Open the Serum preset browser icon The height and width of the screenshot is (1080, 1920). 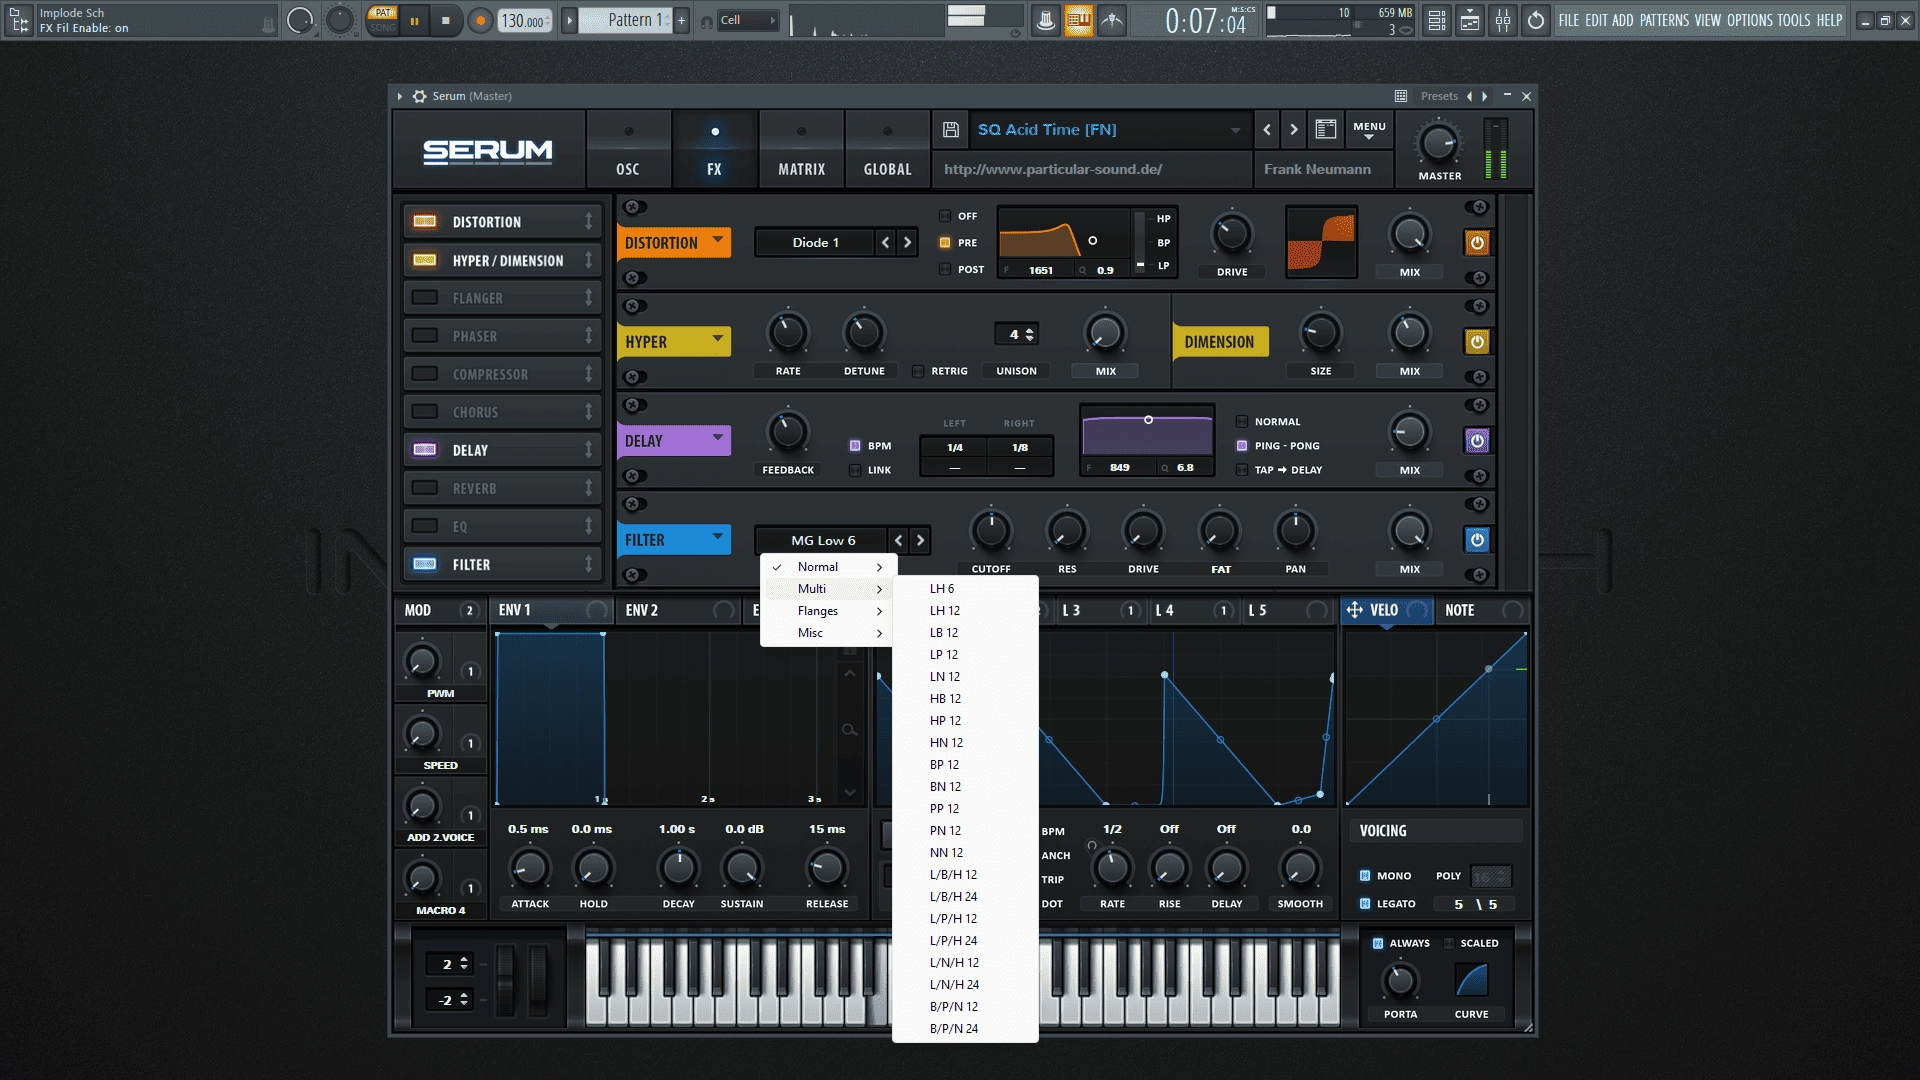(x=1326, y=129)
